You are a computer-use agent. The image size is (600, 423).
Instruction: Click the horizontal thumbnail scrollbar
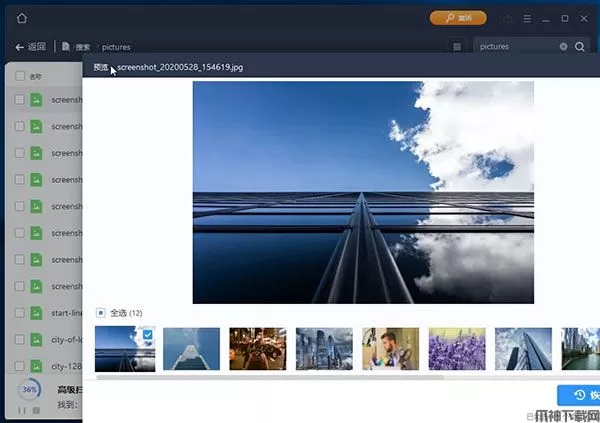click(x=270, y=377)
